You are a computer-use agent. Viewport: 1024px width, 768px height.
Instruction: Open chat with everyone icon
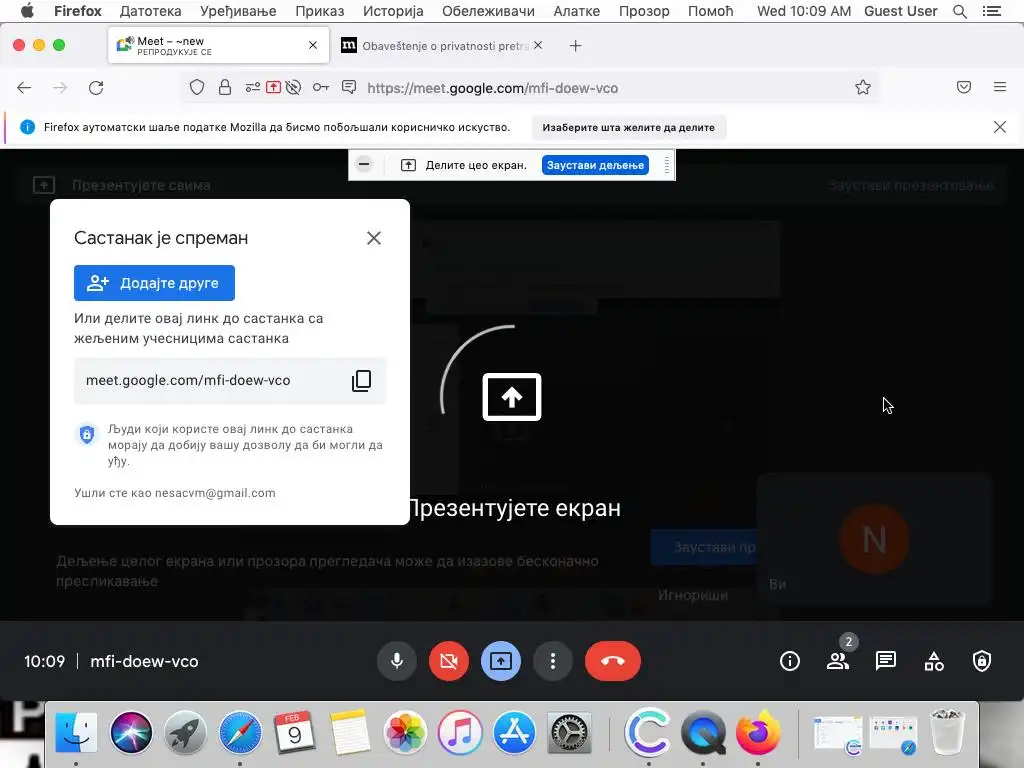point(886,661)
